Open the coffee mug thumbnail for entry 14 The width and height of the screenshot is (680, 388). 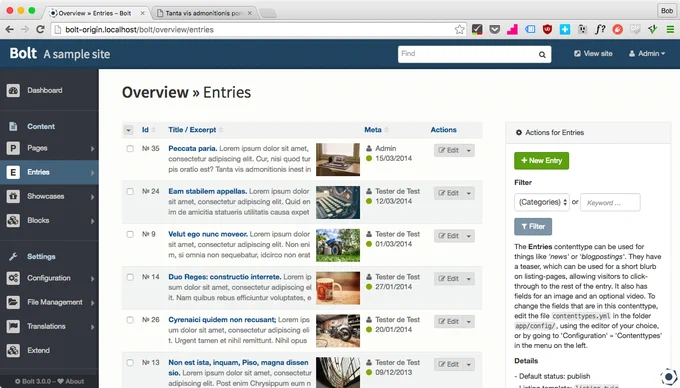[x=338, y=288]
